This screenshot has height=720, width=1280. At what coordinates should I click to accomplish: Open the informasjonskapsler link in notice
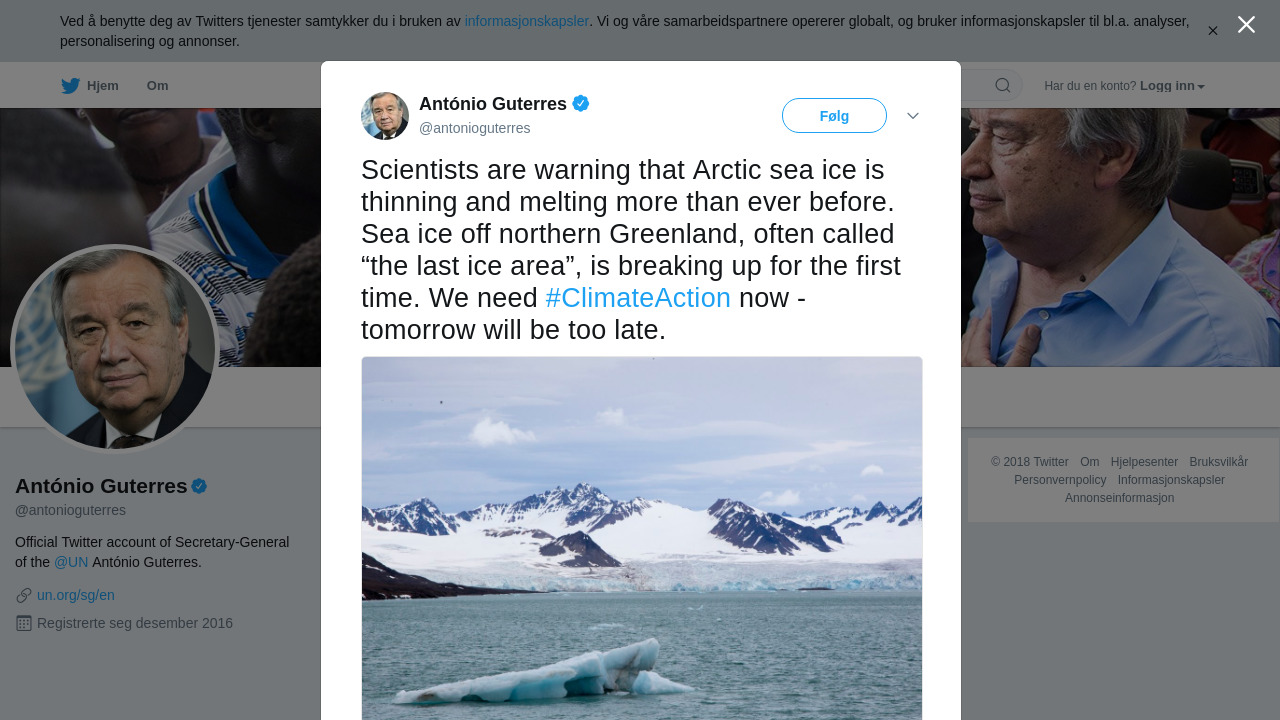pos(527,21)
